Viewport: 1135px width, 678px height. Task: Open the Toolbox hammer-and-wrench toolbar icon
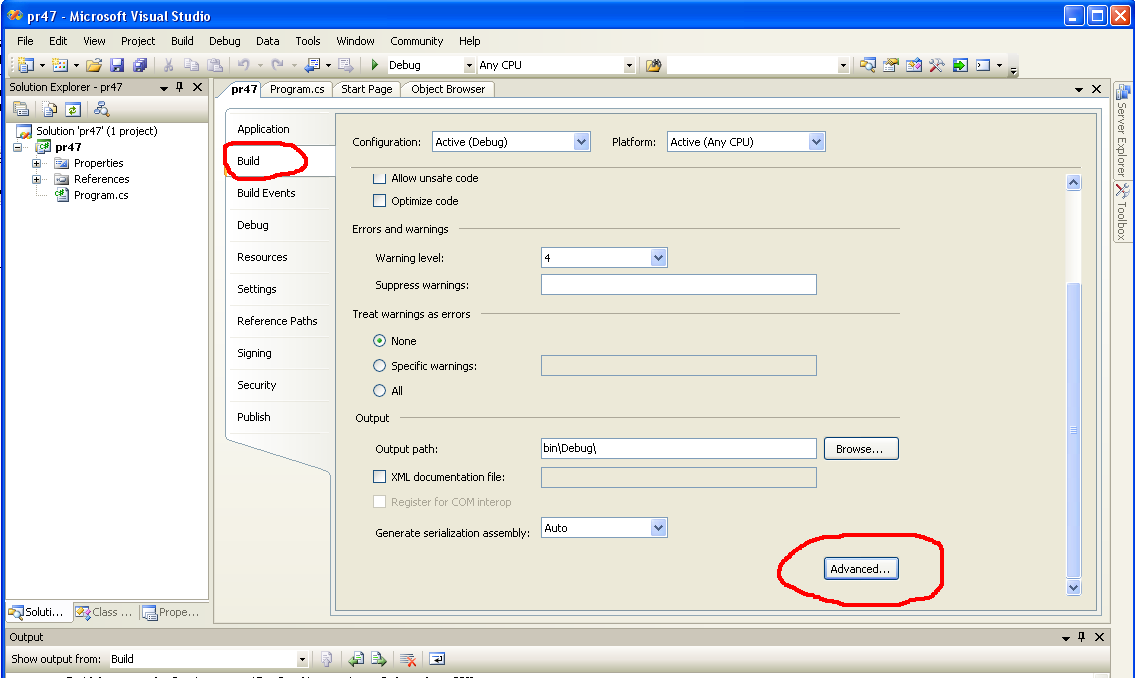937,65
